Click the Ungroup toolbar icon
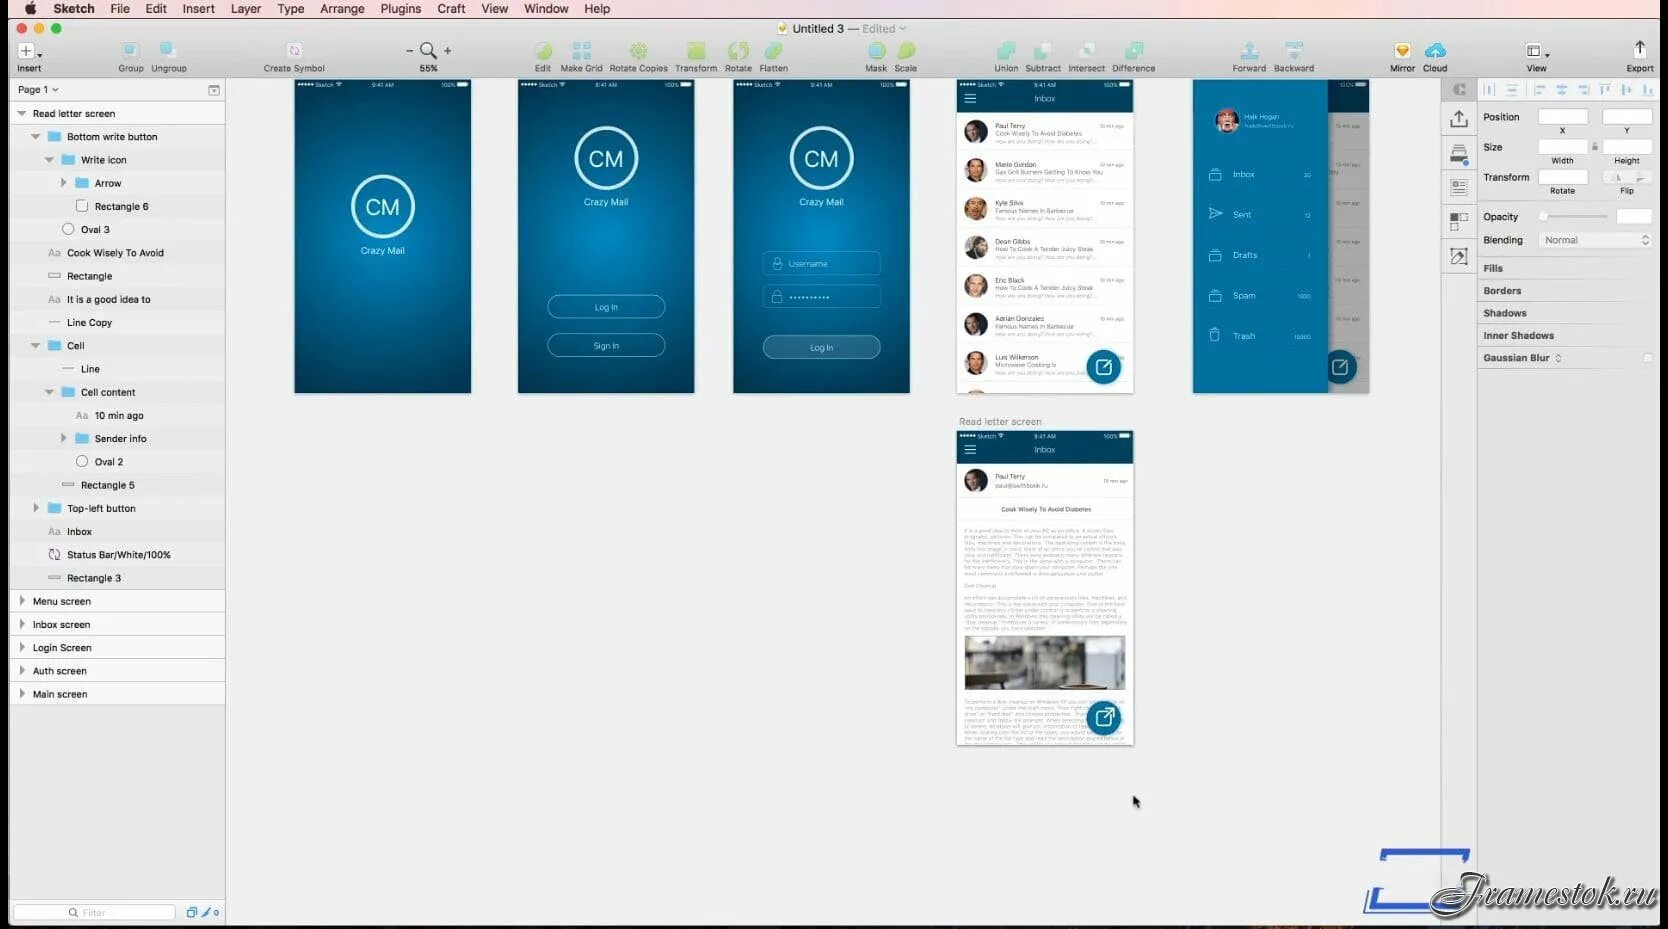Screen dimensions: 1668x929 pos(168,50)
